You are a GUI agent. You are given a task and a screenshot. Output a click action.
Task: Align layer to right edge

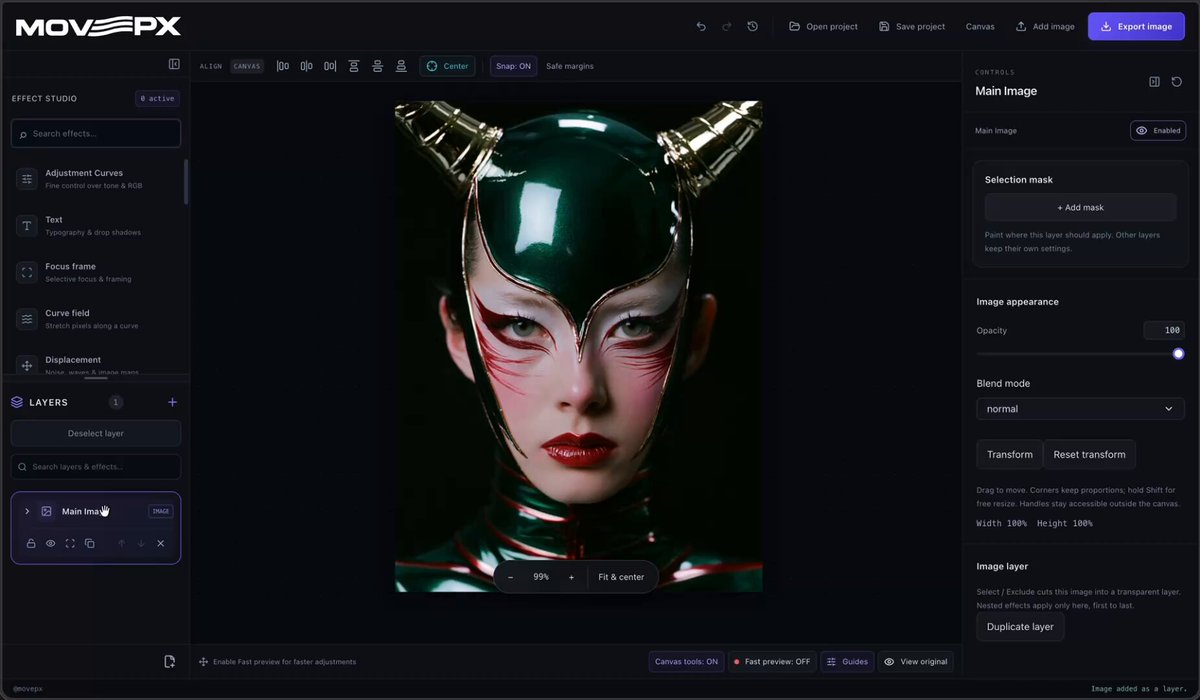tap(330, 66)
